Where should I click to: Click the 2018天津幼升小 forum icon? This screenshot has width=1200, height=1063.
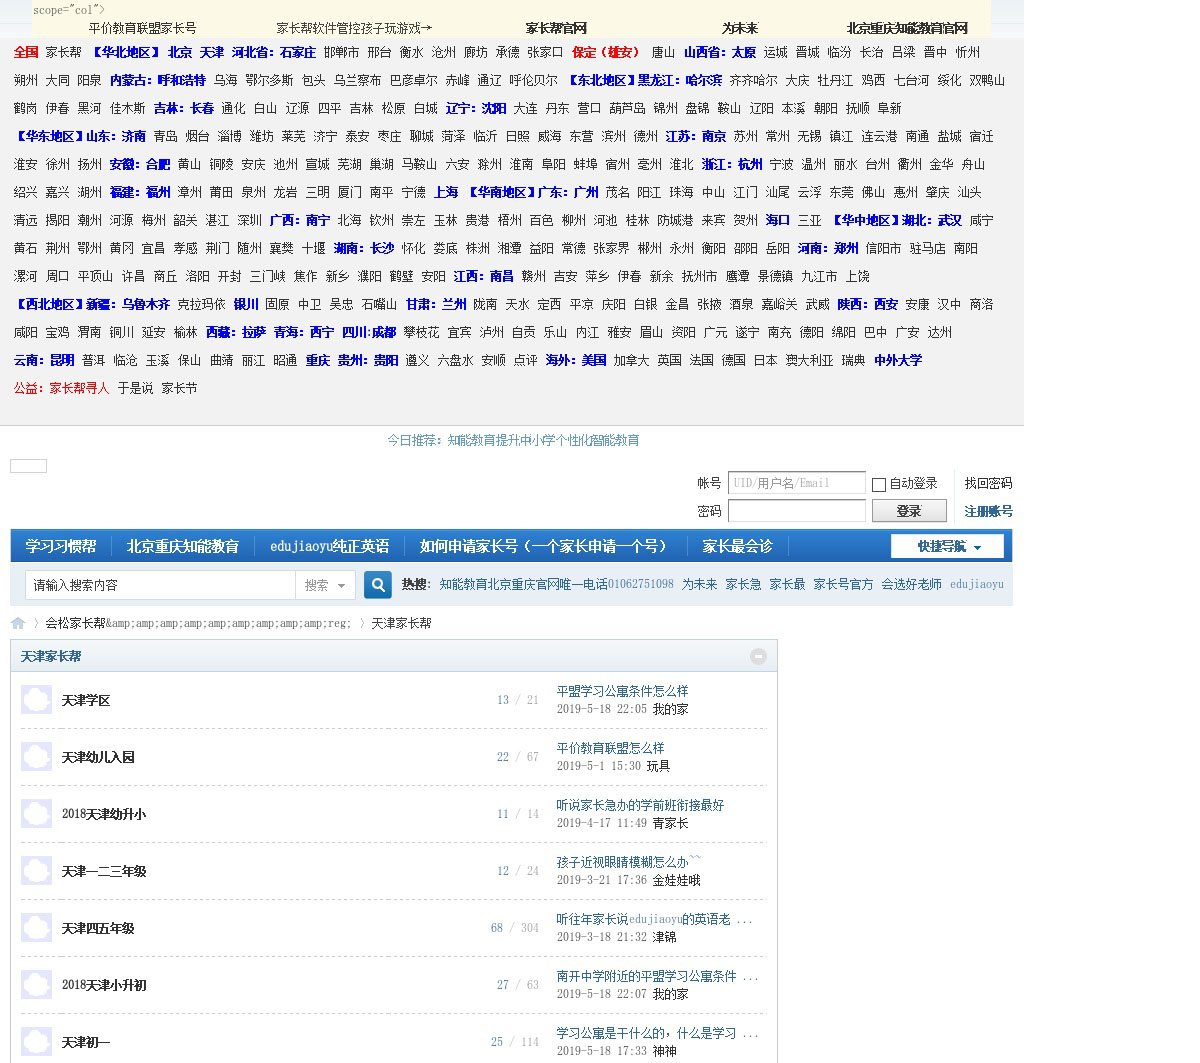pos(36,814)
